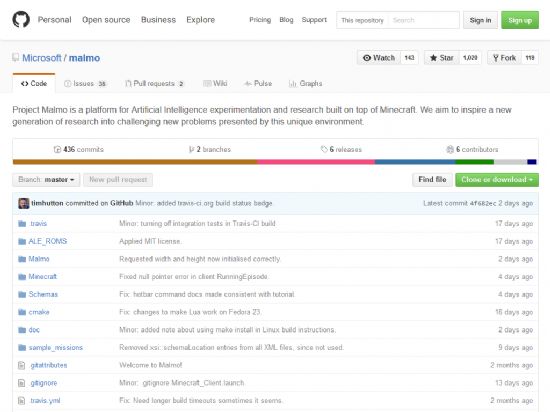Screen dimensions: 550x412
Task: Click the Watch eye button
Action: tap(379, 58)
